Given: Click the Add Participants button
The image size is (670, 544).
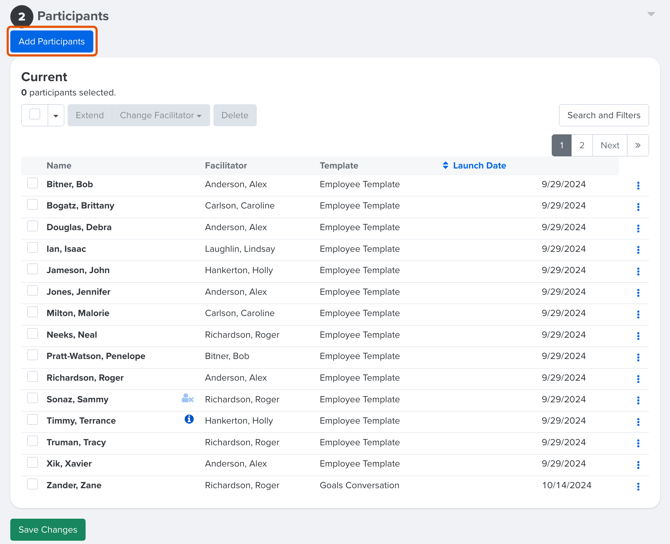Looking at the screenshot, I should tap(52, 41).
